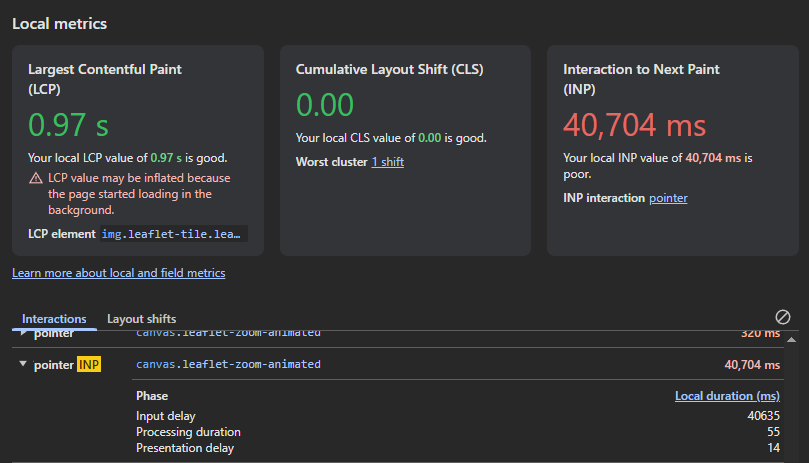809x463 pixels.
Task: Open Learn more about local and field metrics
Action: click(118, 273)
